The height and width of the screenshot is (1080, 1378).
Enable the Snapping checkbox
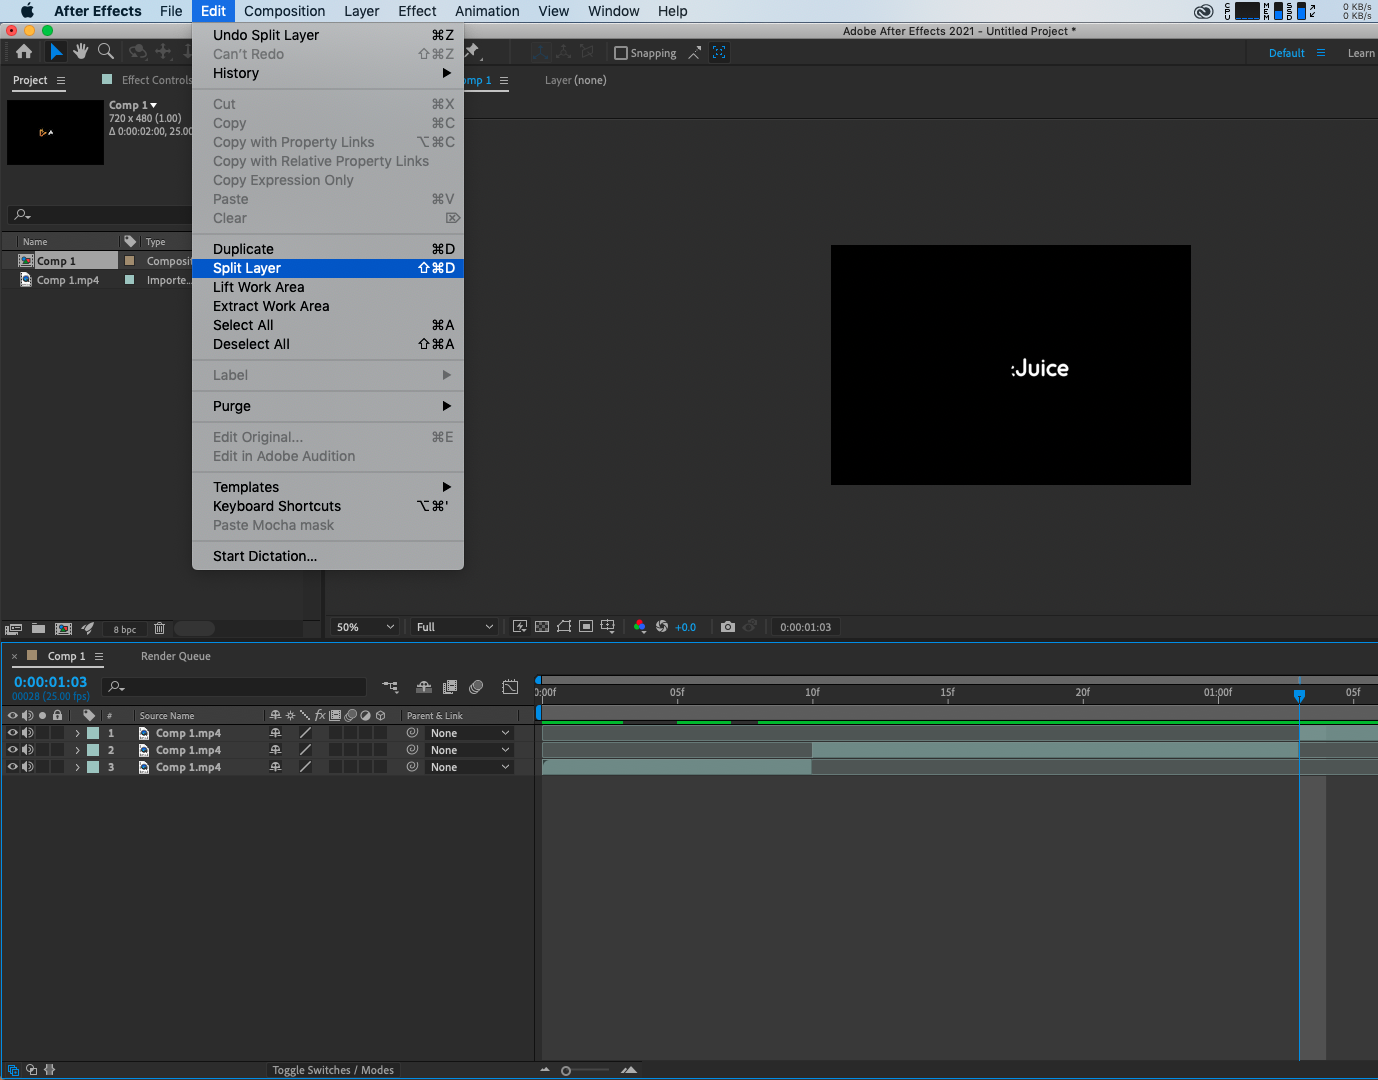tap(621, 53)
